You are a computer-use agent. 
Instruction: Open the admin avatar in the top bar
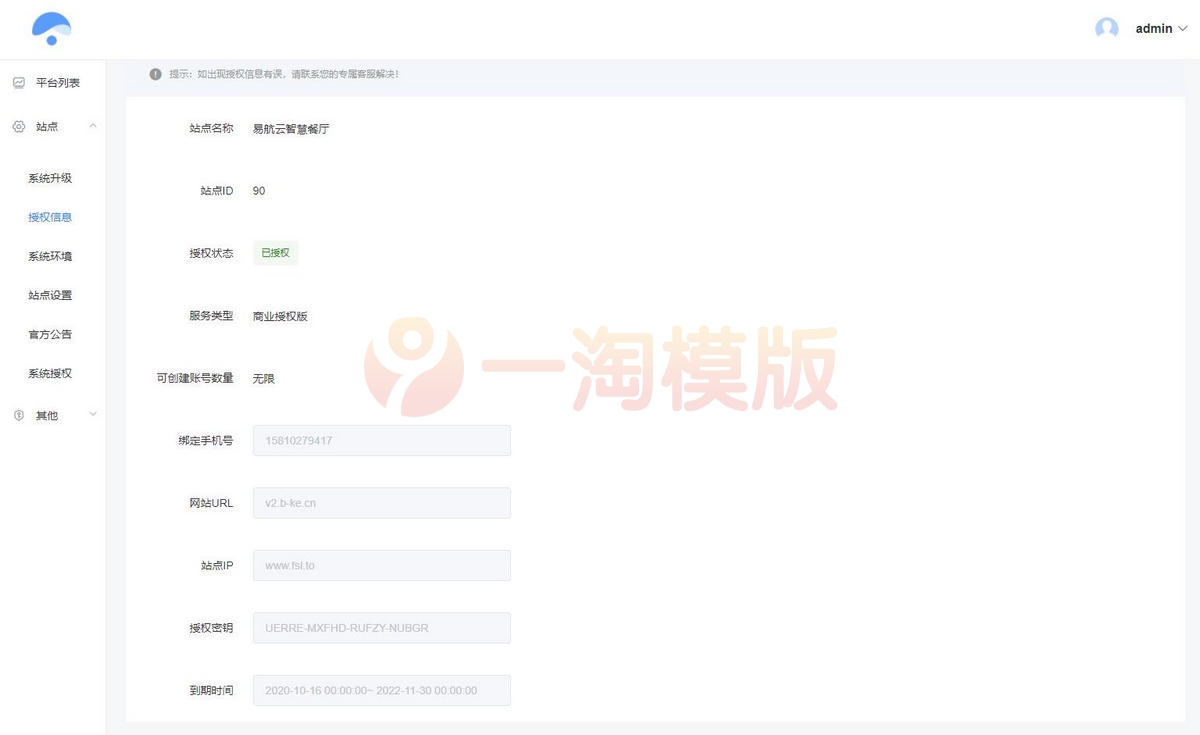1106,28
